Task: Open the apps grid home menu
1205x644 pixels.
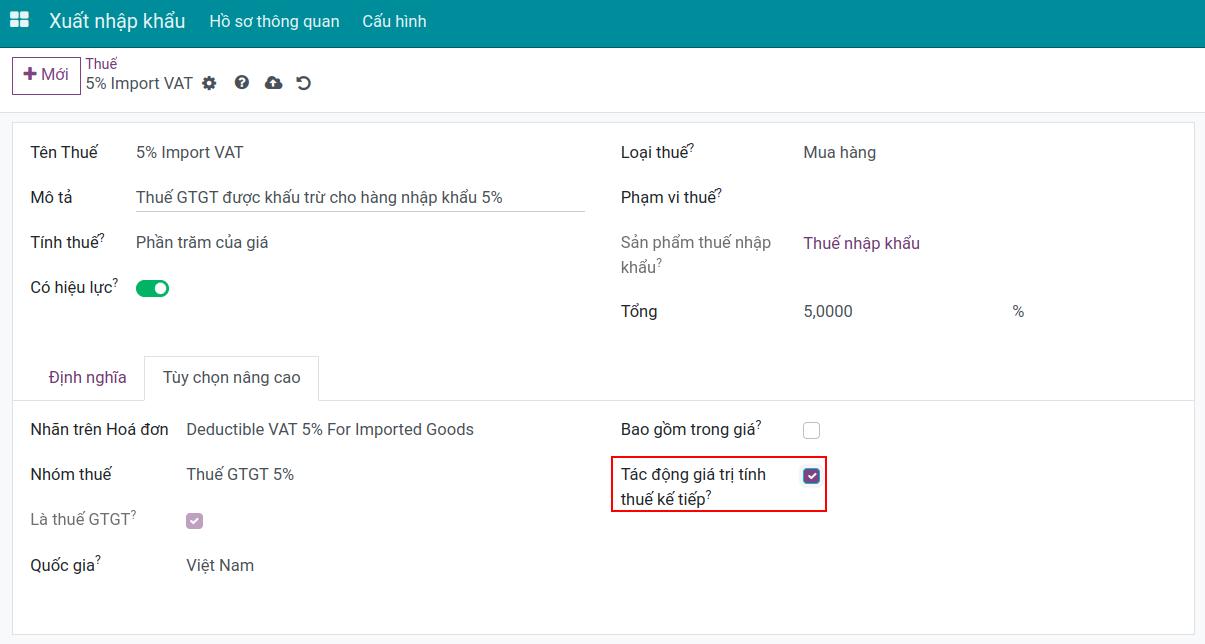Action: (19, 20)
